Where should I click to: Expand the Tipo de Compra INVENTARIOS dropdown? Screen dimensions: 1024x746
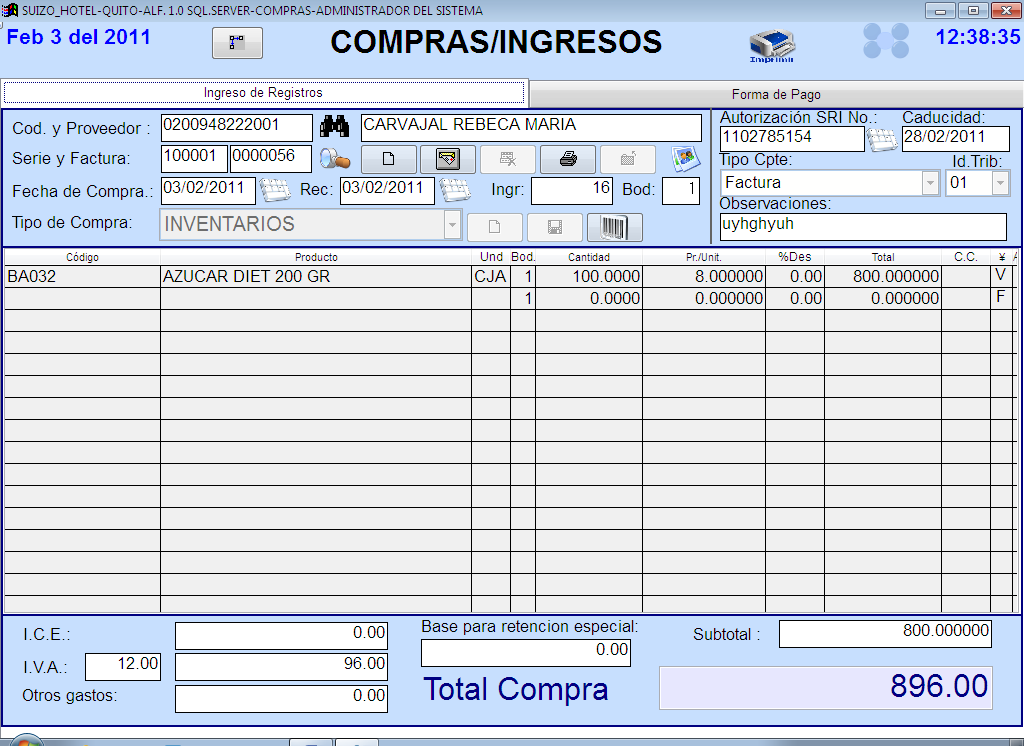452,225
